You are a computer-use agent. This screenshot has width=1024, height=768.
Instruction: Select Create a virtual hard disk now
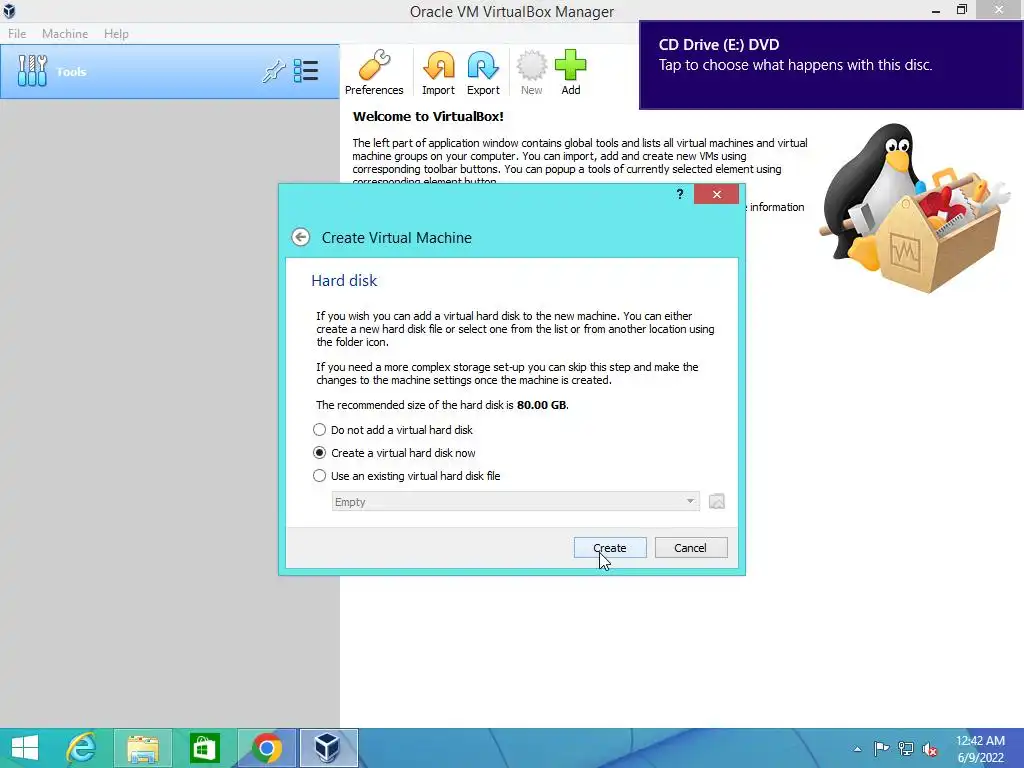(x=394, y=453)
